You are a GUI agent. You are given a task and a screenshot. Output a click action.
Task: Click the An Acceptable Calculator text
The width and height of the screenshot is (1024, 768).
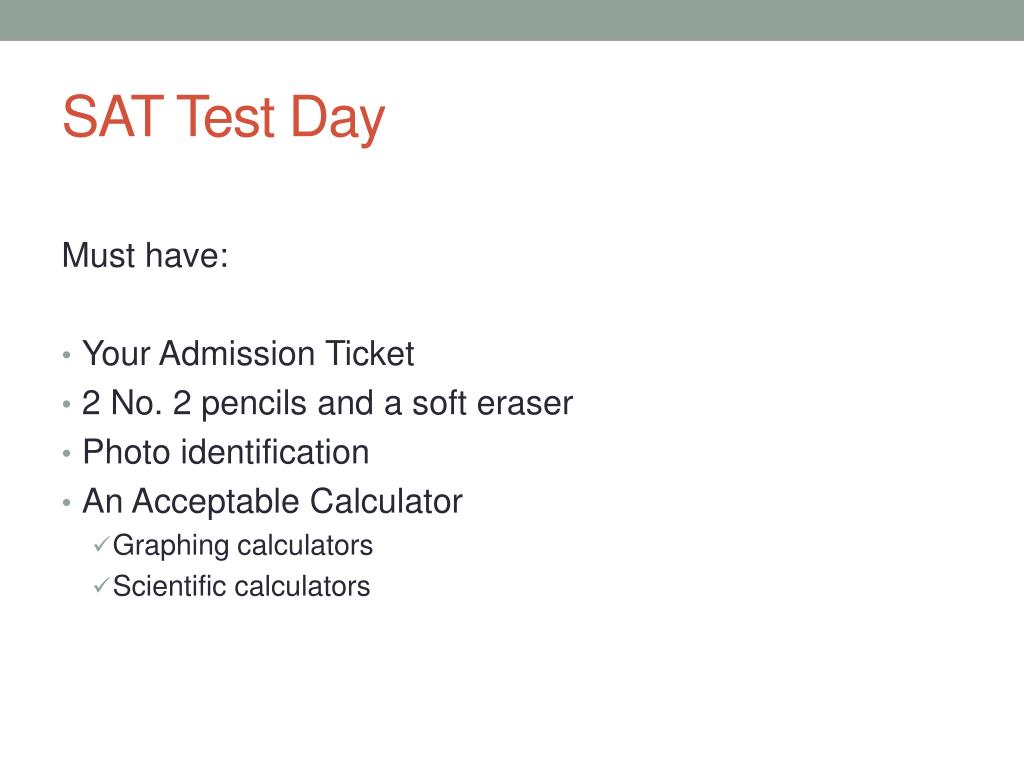(x=272, y=502)
